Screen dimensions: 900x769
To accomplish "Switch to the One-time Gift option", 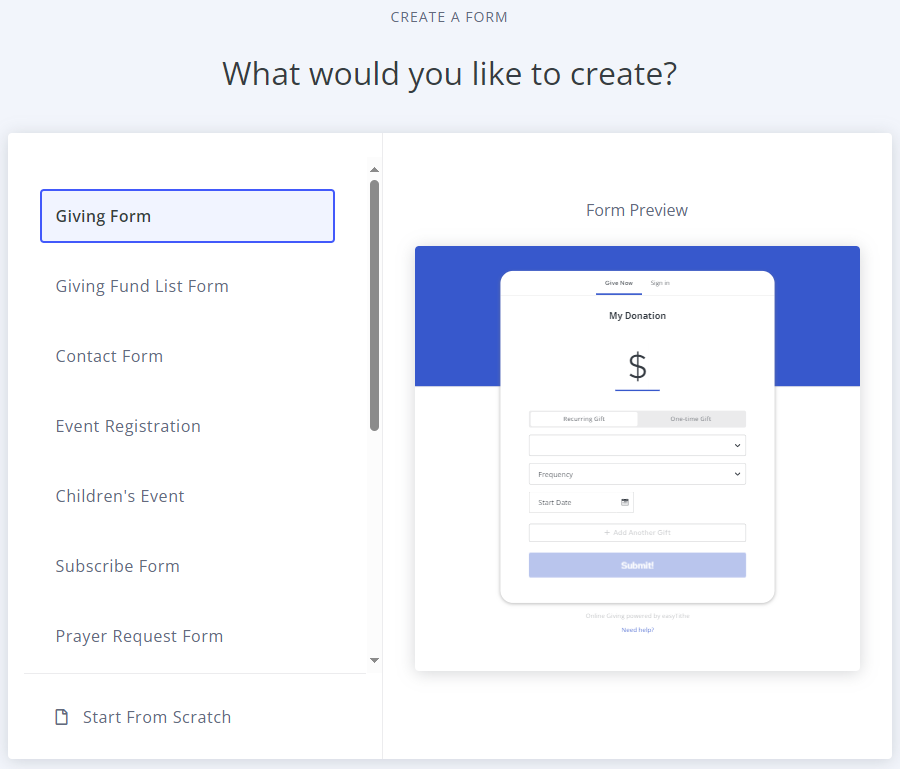I will [x=691, y=418].
